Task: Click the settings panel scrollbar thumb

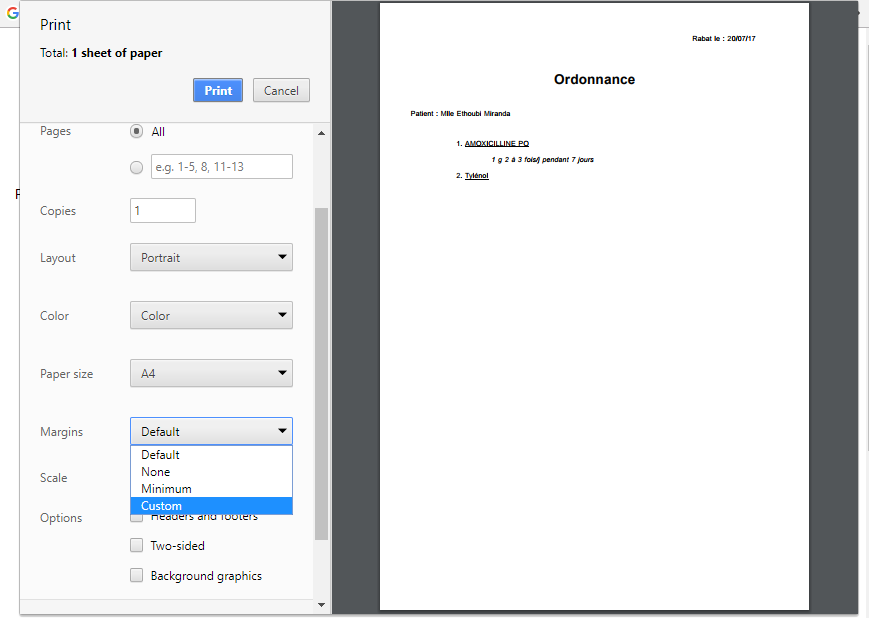Action: (x=321, y=370)
